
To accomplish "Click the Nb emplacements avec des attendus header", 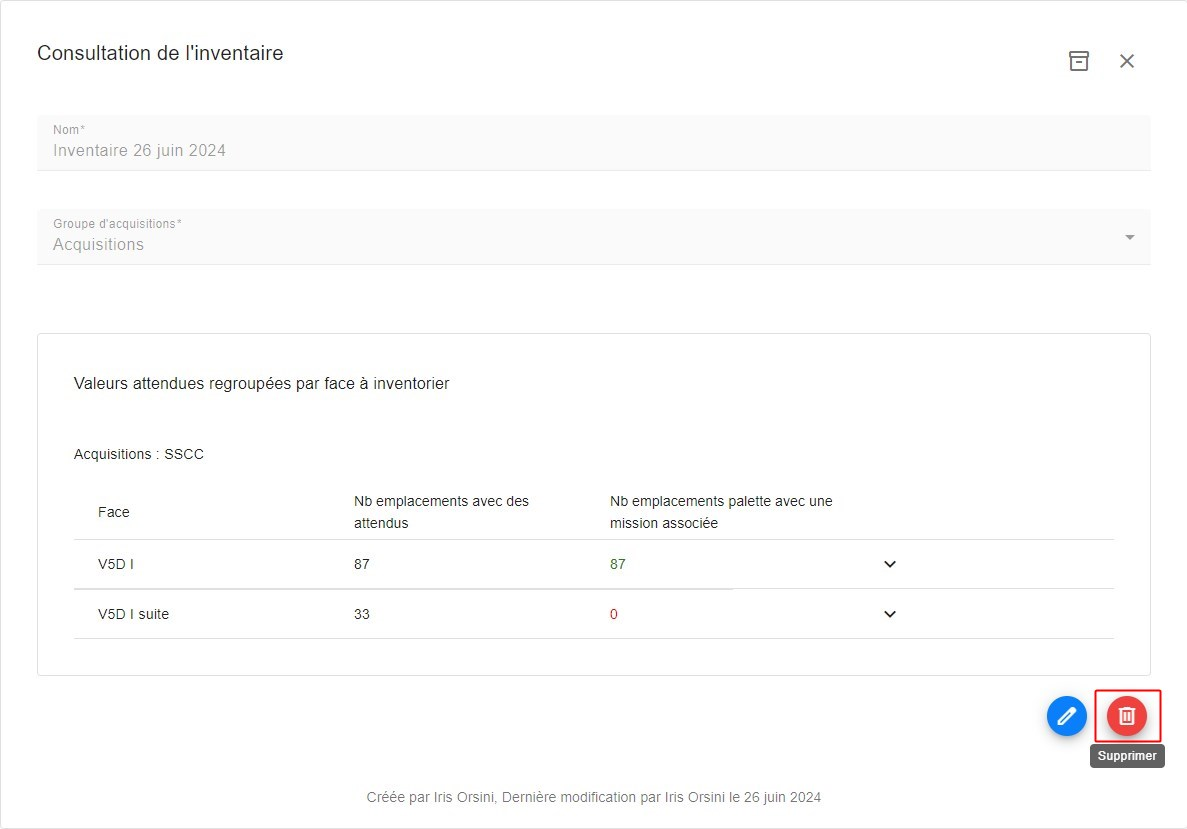I will click(441, 511).
